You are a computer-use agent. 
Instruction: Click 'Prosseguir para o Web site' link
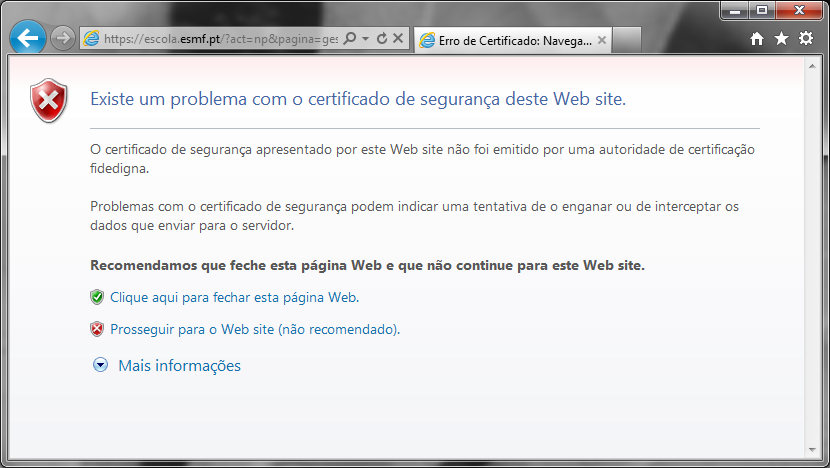255,329
